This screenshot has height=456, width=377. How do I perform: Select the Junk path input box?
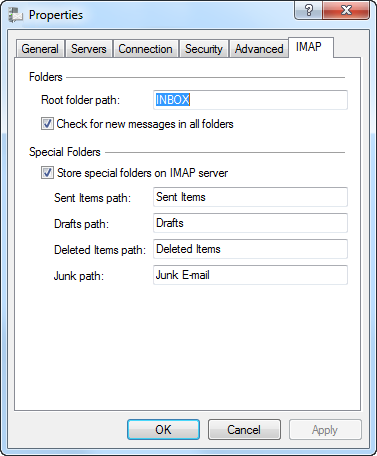(x=250, y=275)
